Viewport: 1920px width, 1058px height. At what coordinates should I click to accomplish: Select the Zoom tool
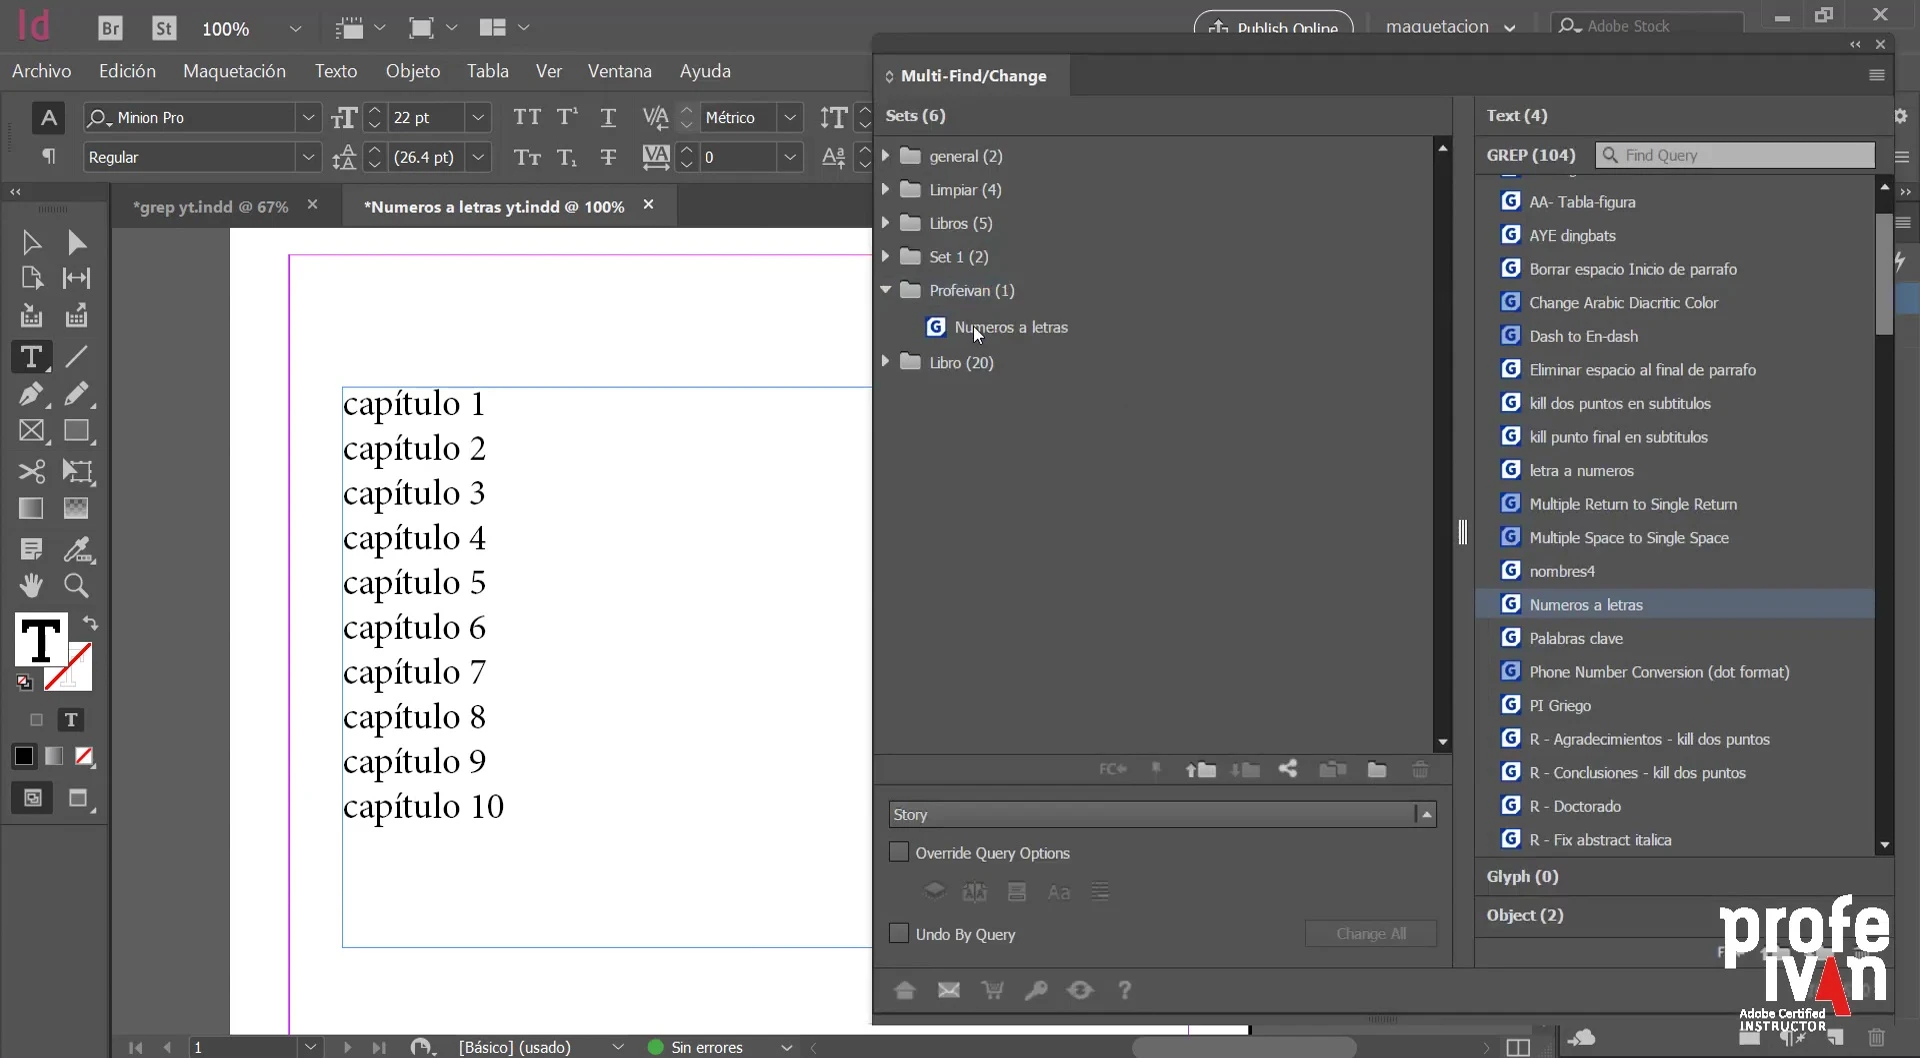(x=77, y=585)
